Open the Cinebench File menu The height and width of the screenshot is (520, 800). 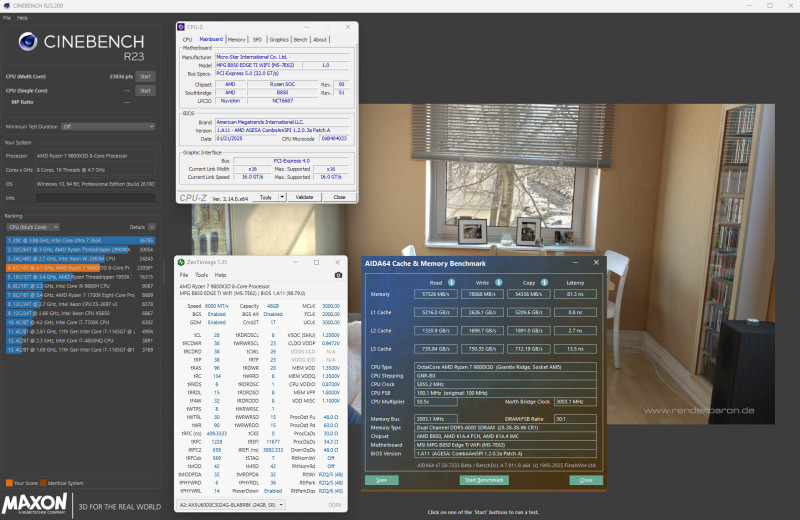click(x=7, y=18)
